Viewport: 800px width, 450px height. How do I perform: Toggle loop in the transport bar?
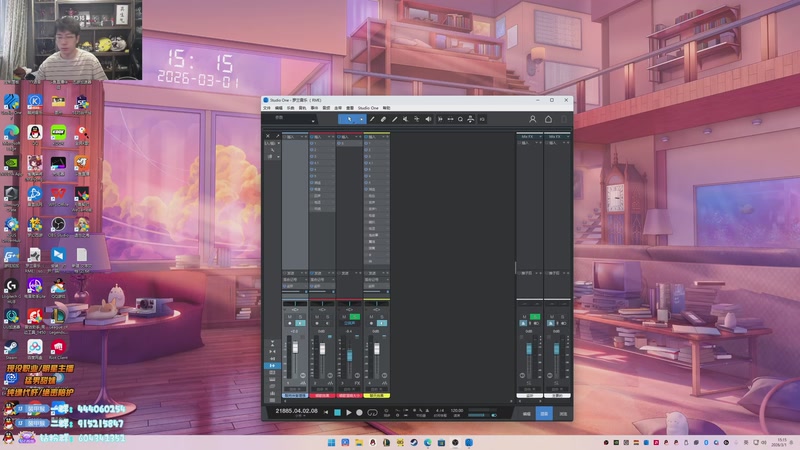pyautogui.click(x=372, y=412)
